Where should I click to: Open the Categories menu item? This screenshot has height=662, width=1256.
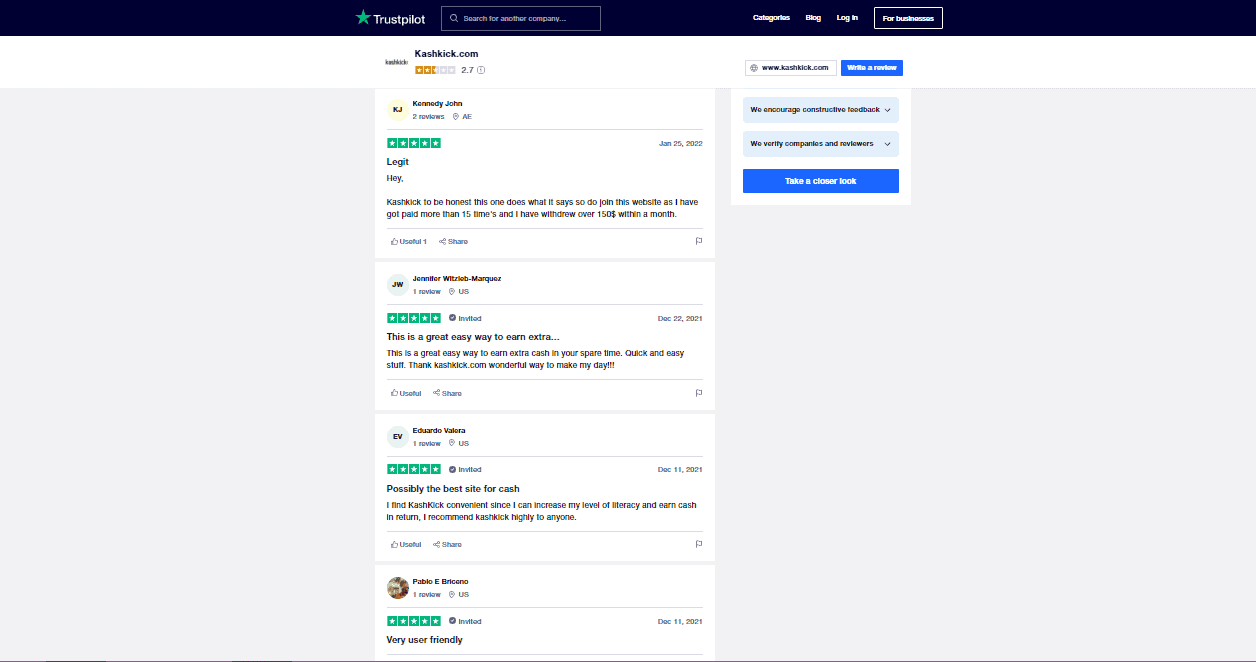pyautogui.click(x=771, y=18)
